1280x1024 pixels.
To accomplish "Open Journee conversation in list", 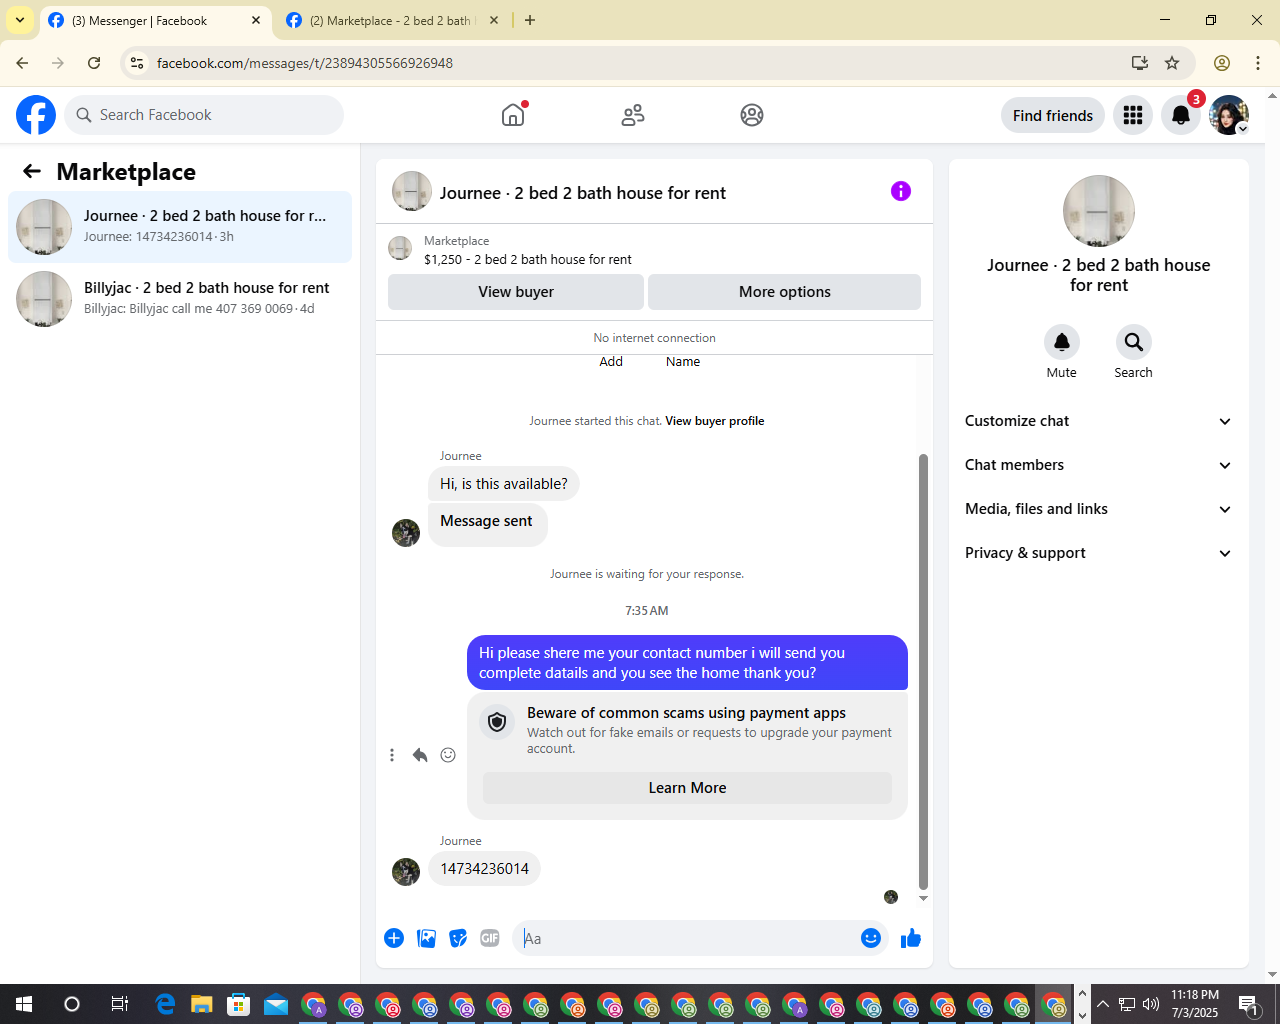I will point(180,227).
